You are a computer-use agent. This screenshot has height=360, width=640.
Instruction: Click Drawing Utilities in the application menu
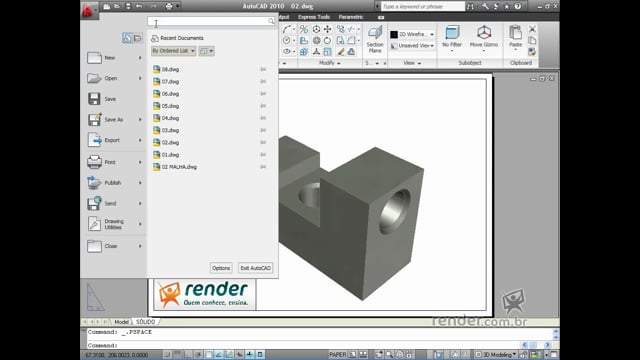(x=114, y=224)
